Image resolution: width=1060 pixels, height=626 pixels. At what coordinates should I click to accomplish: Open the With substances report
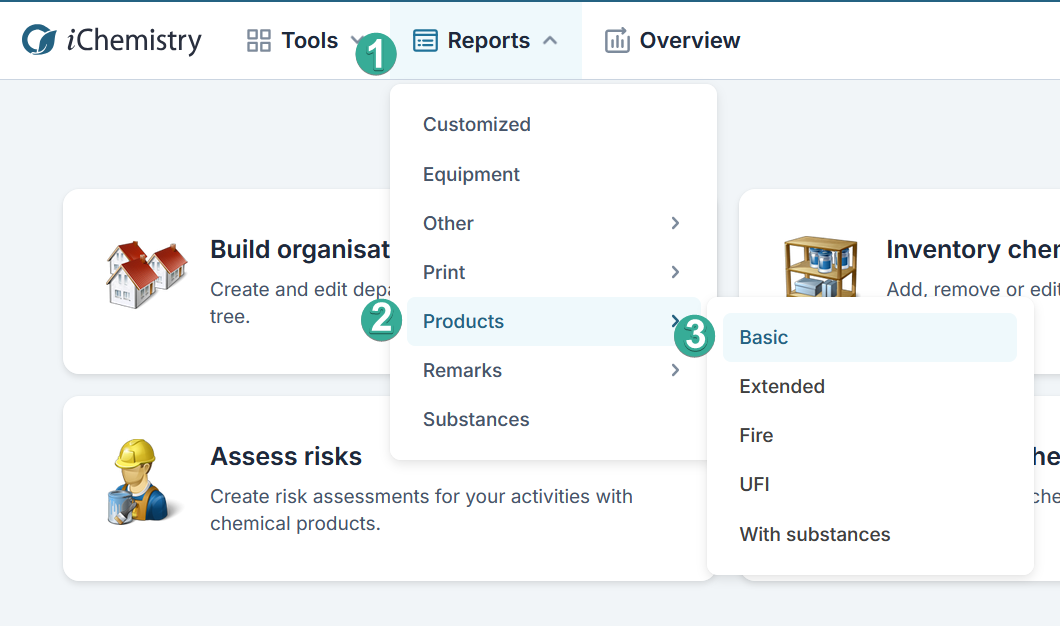pos(815,535)
